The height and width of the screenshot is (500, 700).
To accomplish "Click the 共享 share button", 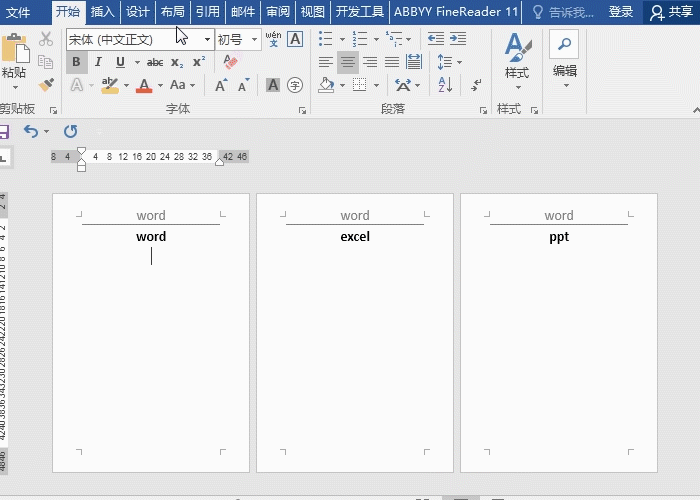I will pyautogui.click(x=671, y=12).
